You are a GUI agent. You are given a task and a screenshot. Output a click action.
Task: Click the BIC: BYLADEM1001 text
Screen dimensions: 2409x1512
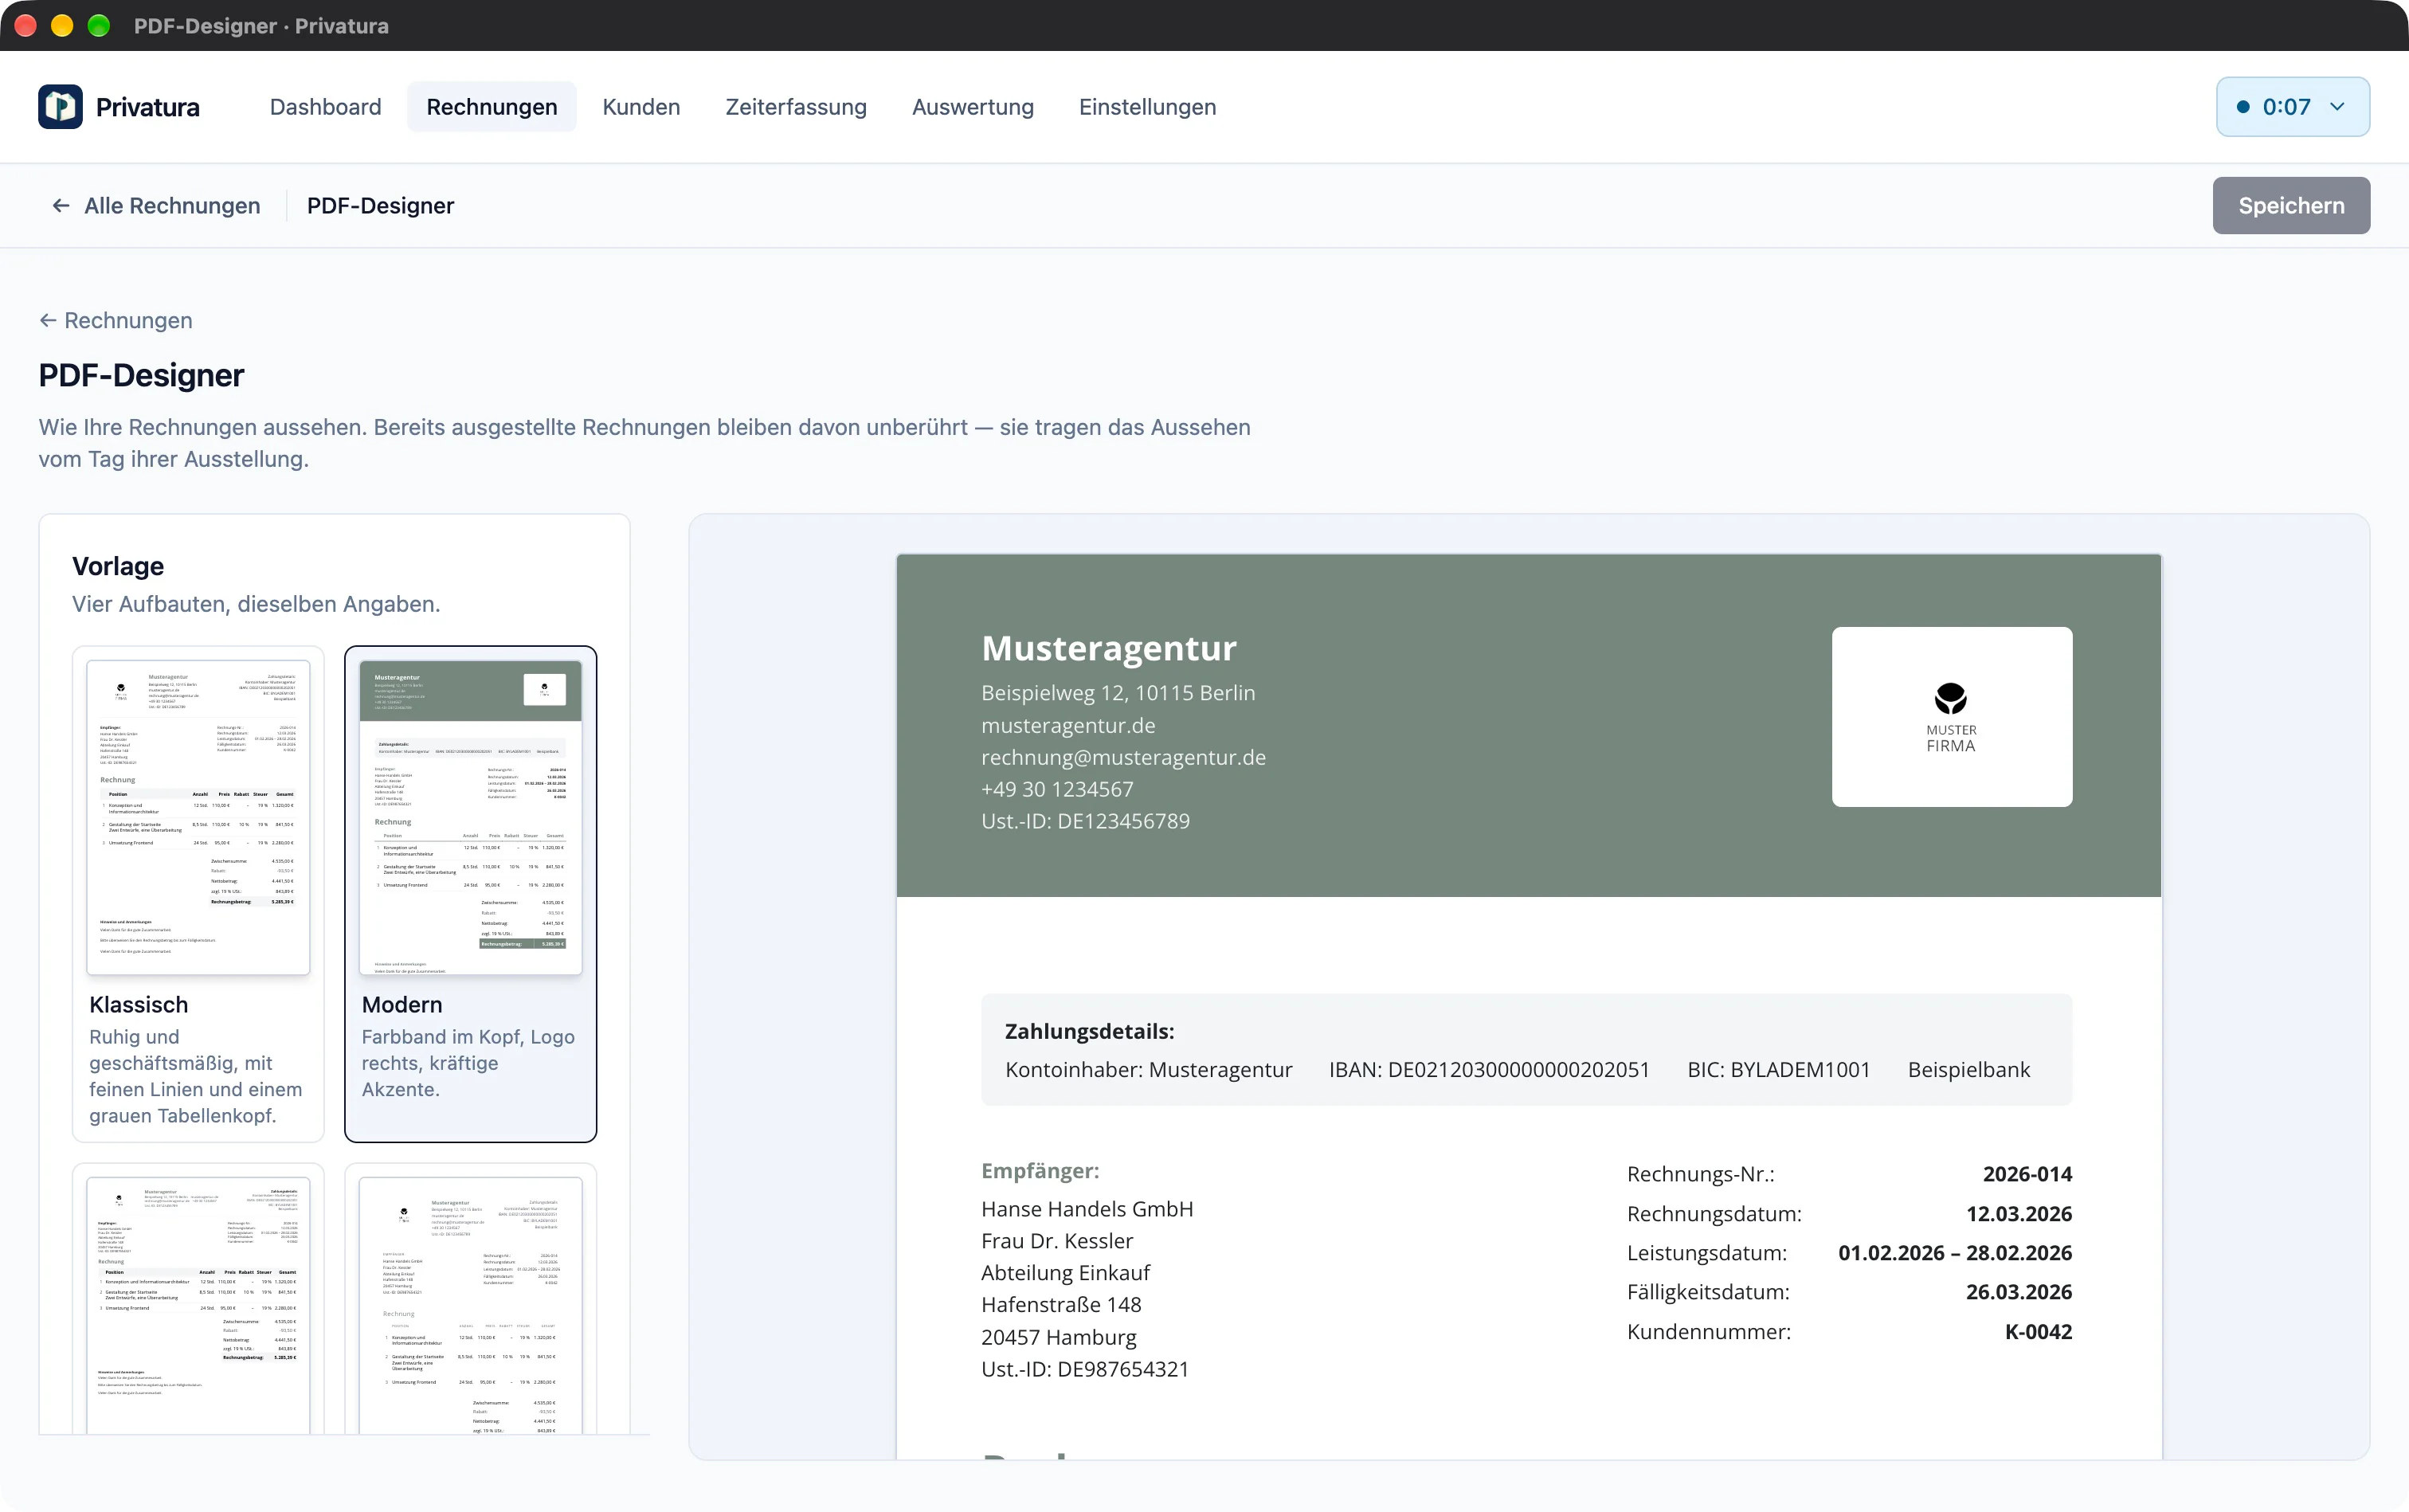[1778, 1069]
